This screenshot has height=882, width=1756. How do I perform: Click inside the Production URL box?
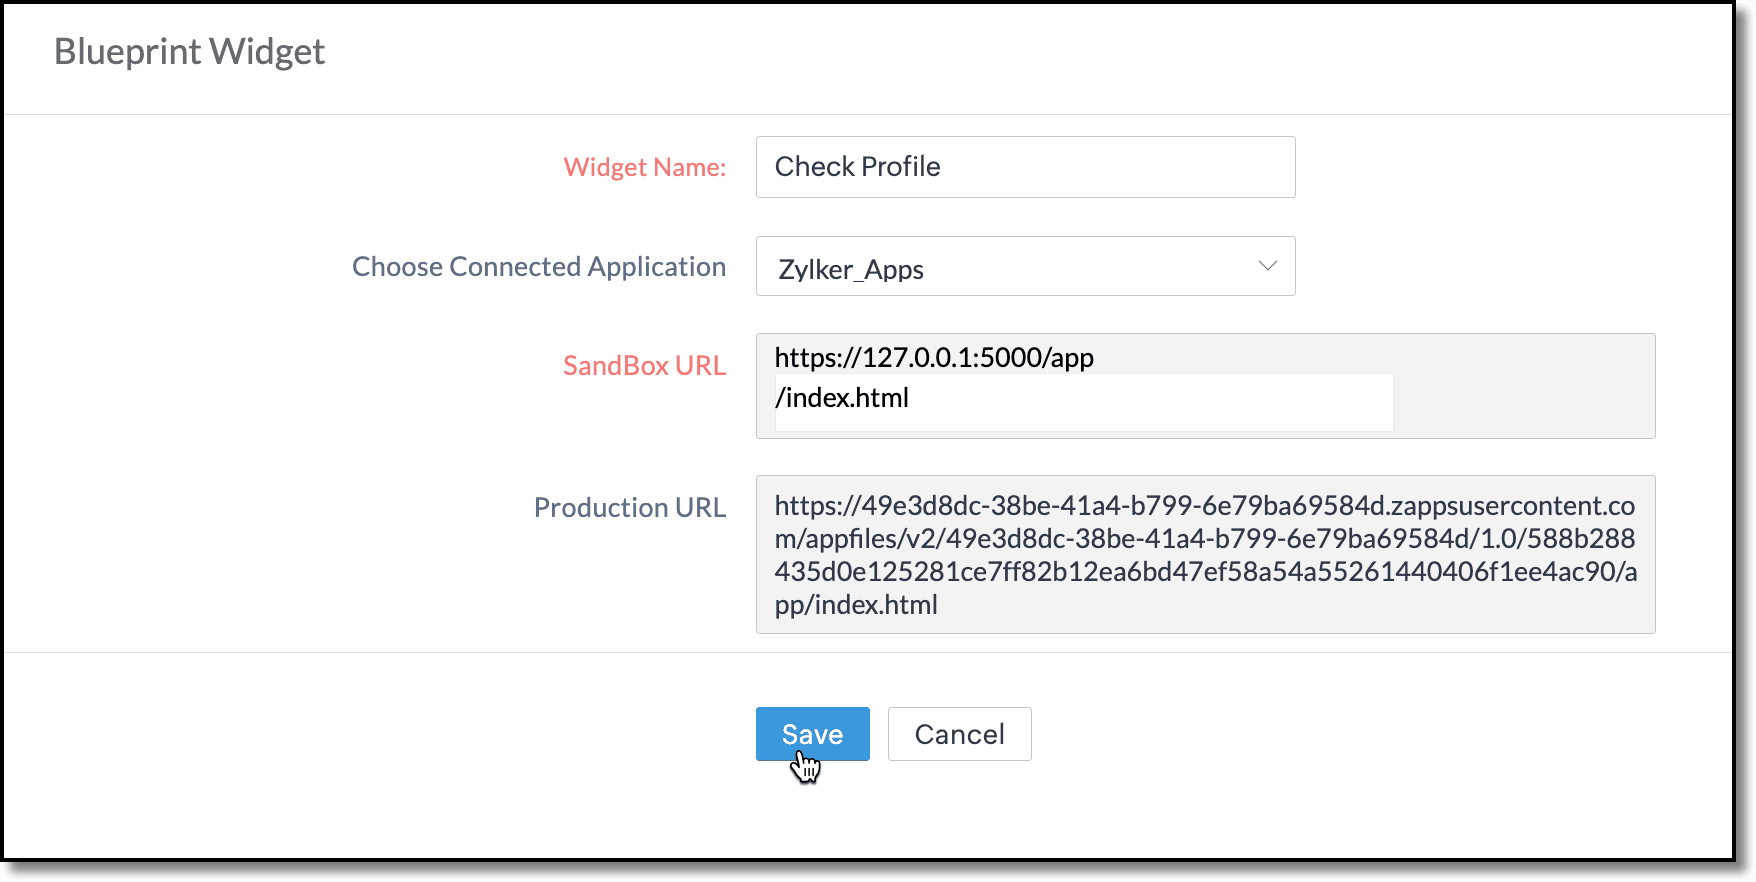point(1205,554)
